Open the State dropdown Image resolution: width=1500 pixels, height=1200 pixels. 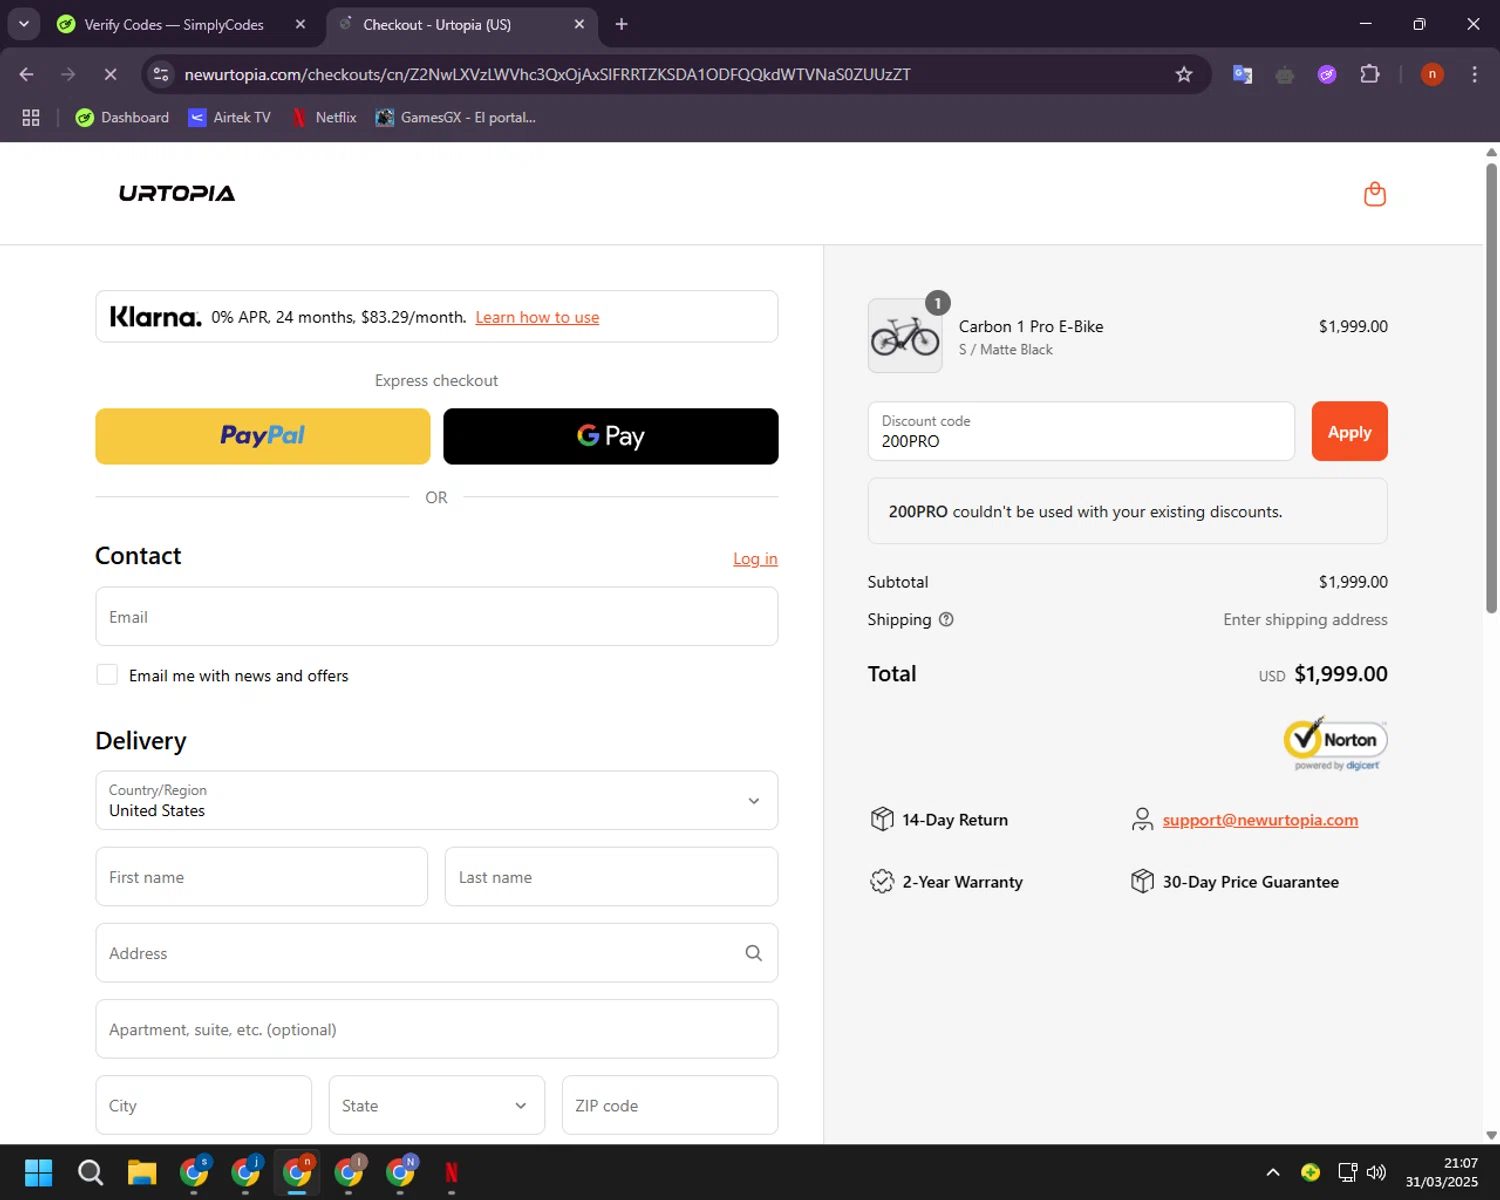tap(437, 1105)
